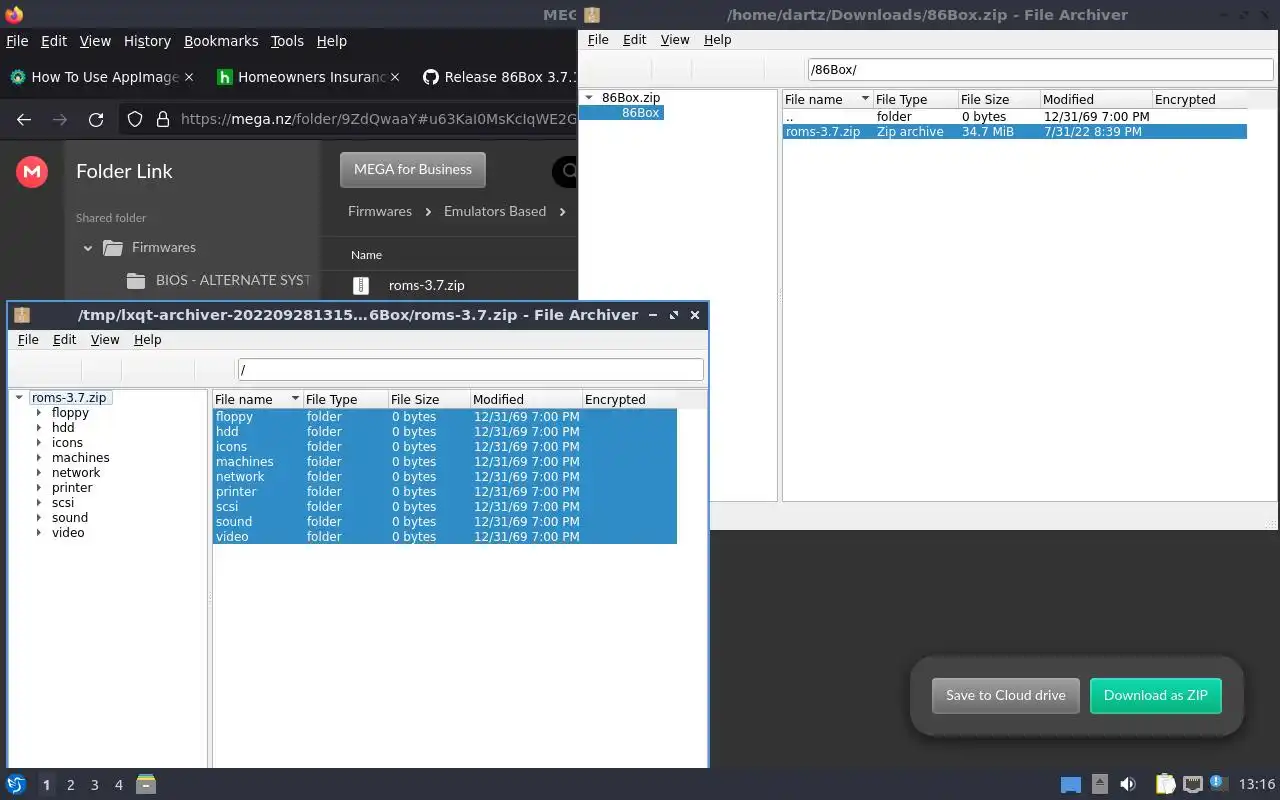Click the red MEGA logo
The height and width of the screenshot is (800, 1280).
32,172
